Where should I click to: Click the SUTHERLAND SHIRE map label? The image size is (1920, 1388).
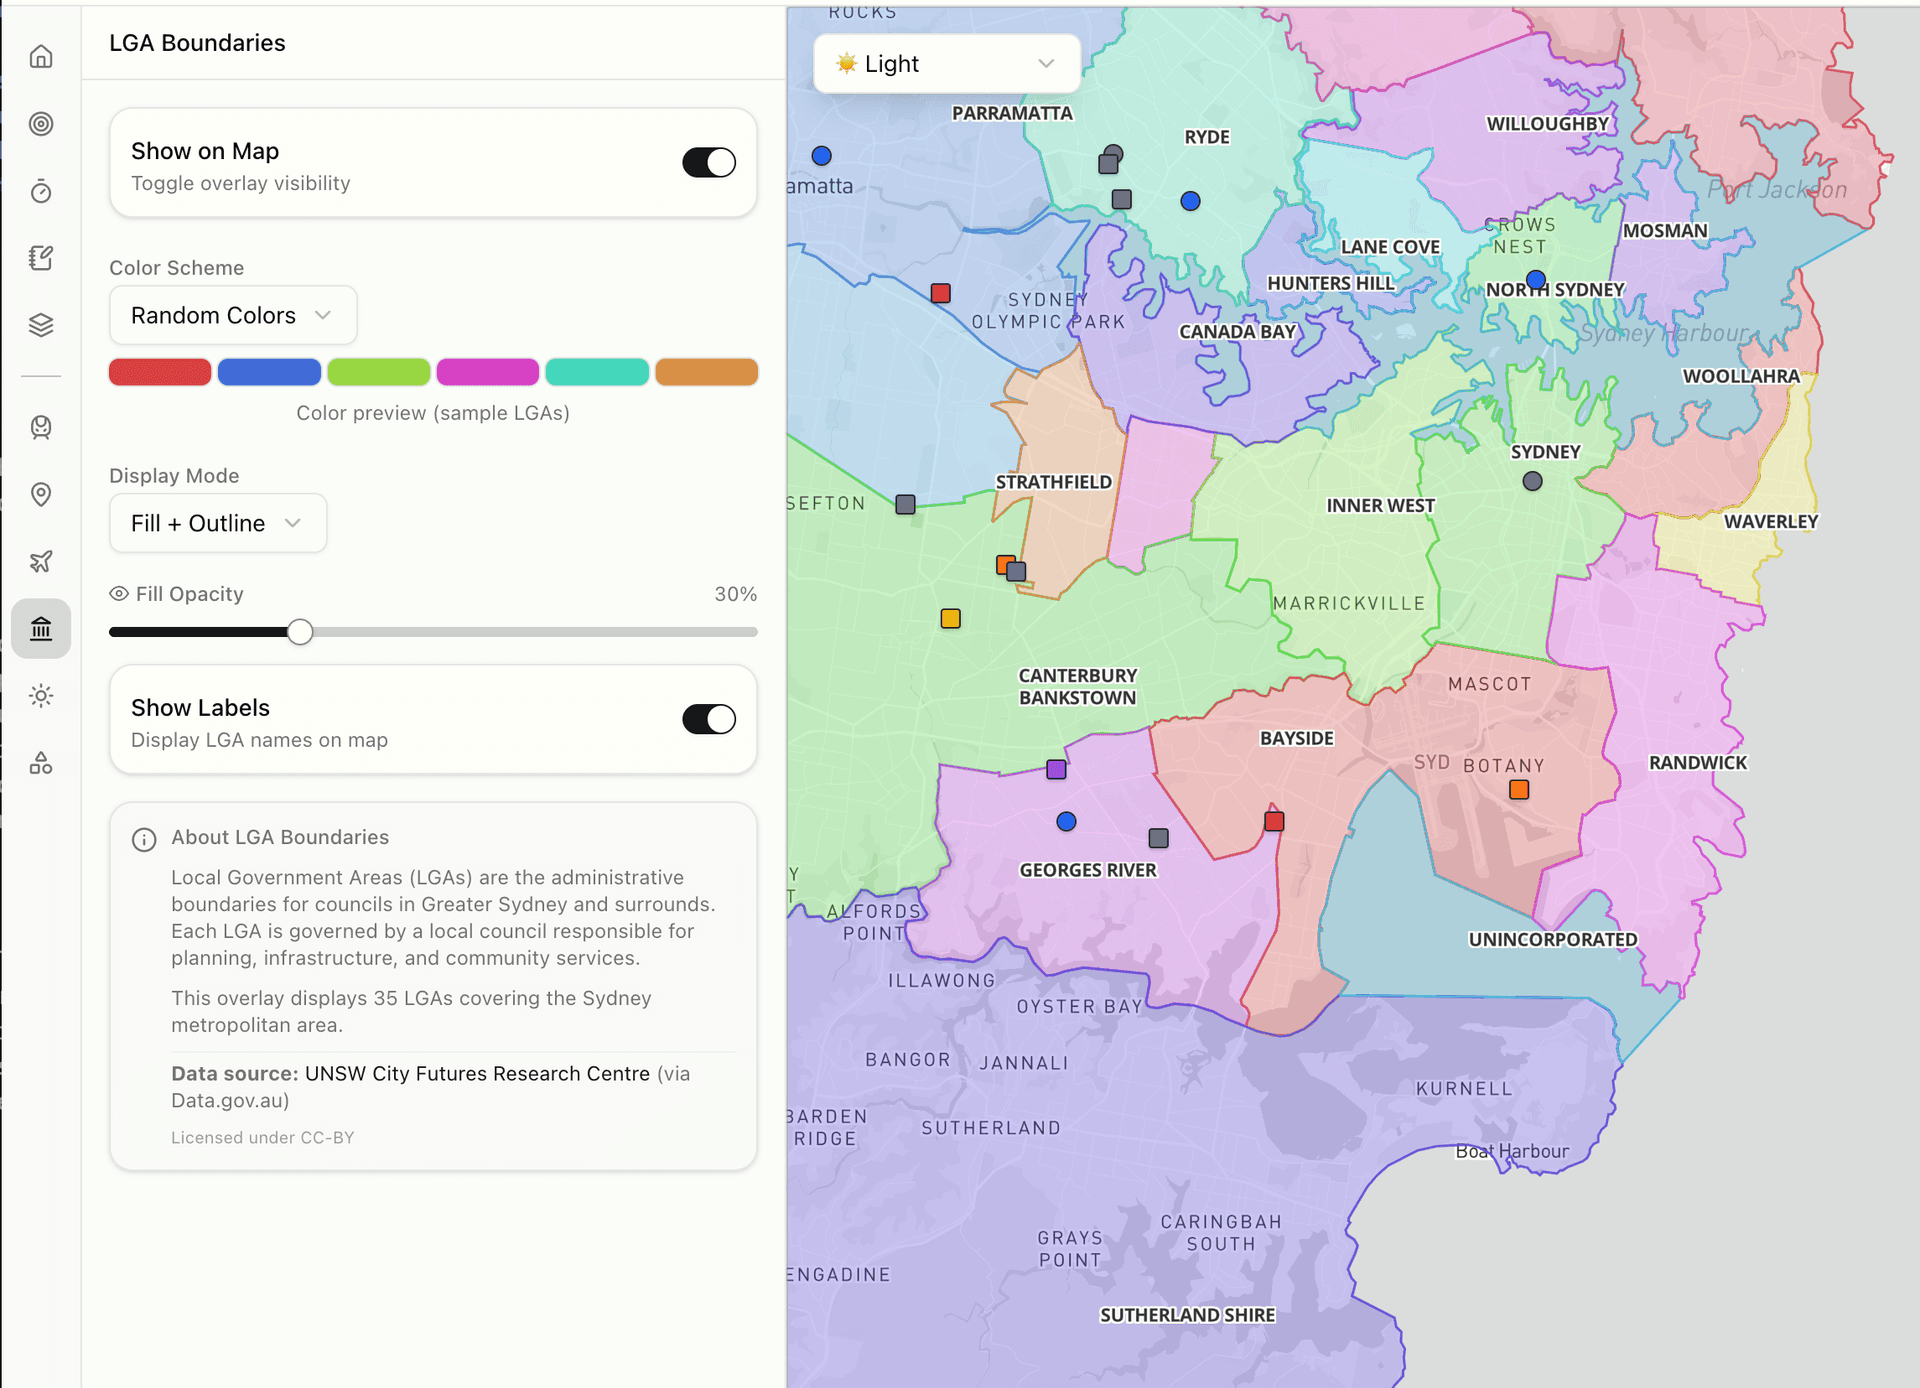click(1187, 1315)
